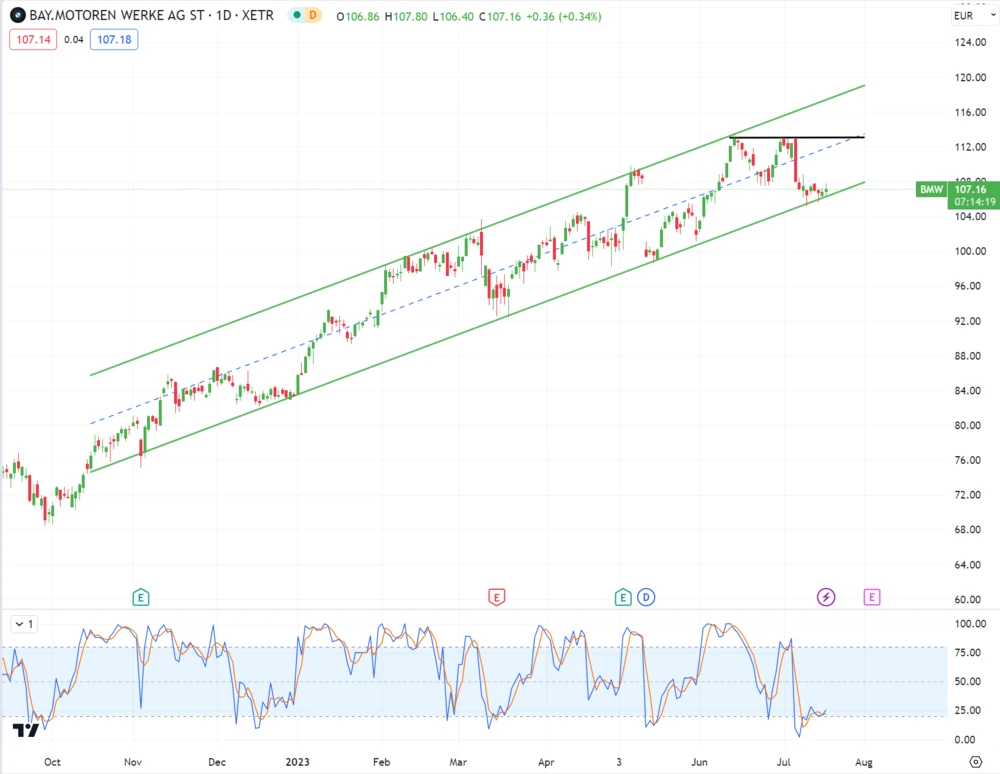The height and width of the screenshot is (774, 1000).
Task: Click the green BMW price label
Action: coord(930,189)
